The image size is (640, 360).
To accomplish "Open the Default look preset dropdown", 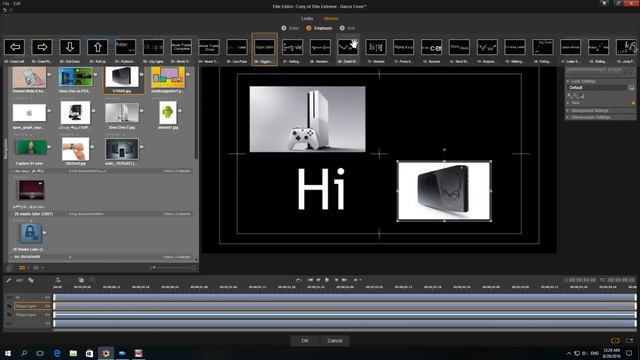I will pyautogui.click(x=597, y=88).
